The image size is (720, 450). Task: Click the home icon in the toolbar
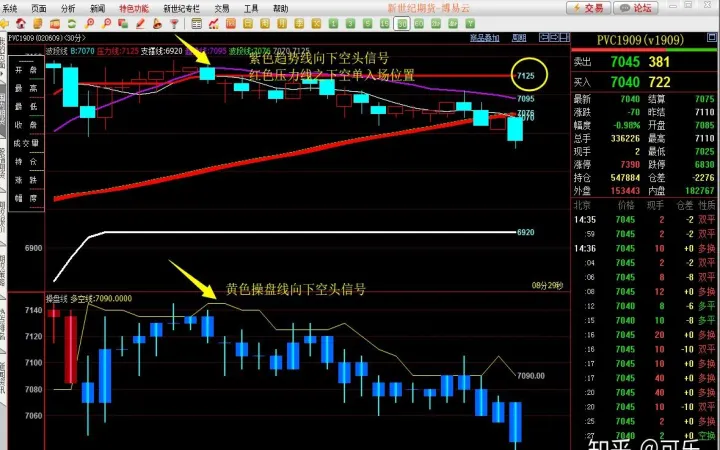pyautogui.click(x=21, y=23)
